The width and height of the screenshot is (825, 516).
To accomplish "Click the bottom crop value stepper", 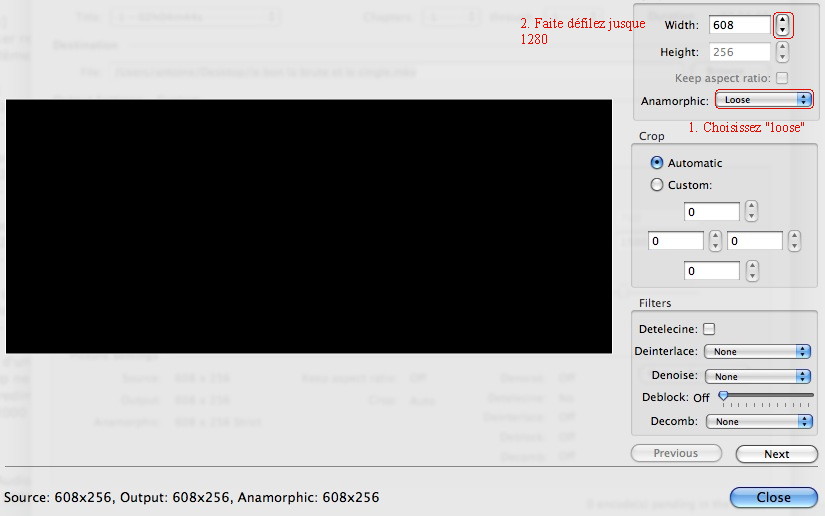I will coord(751,271).
